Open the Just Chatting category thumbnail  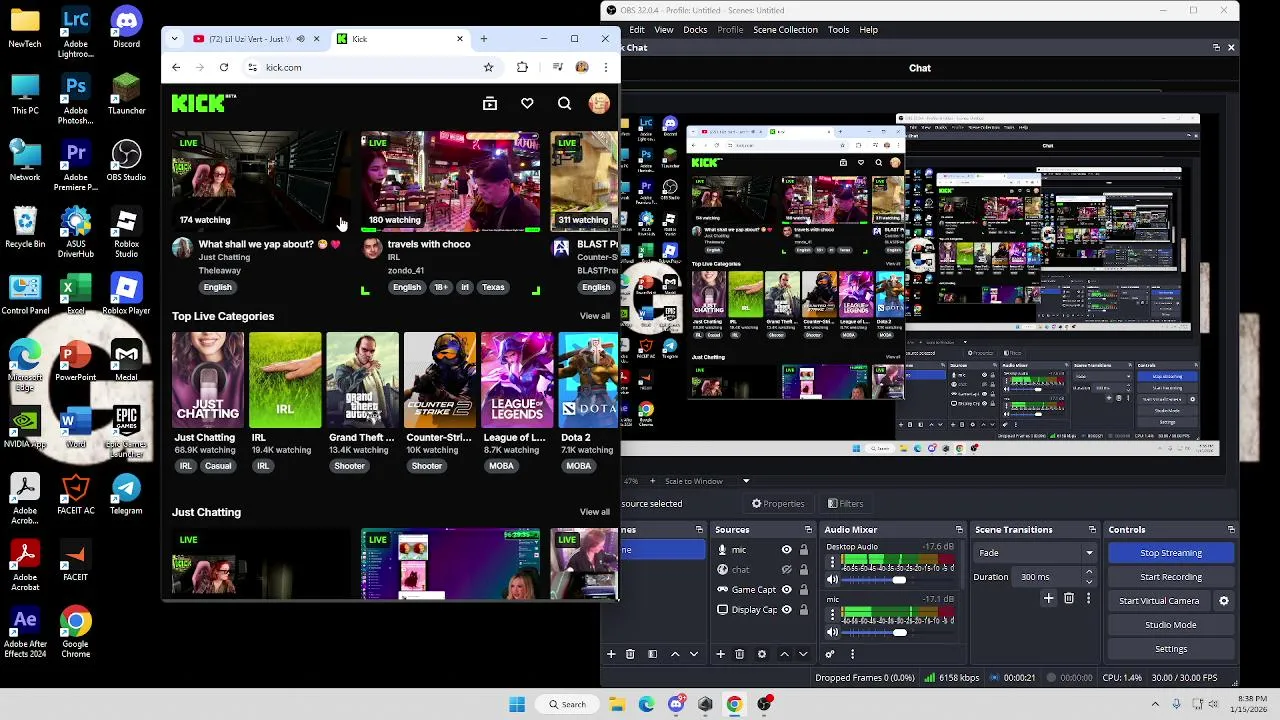click(207, 380)
